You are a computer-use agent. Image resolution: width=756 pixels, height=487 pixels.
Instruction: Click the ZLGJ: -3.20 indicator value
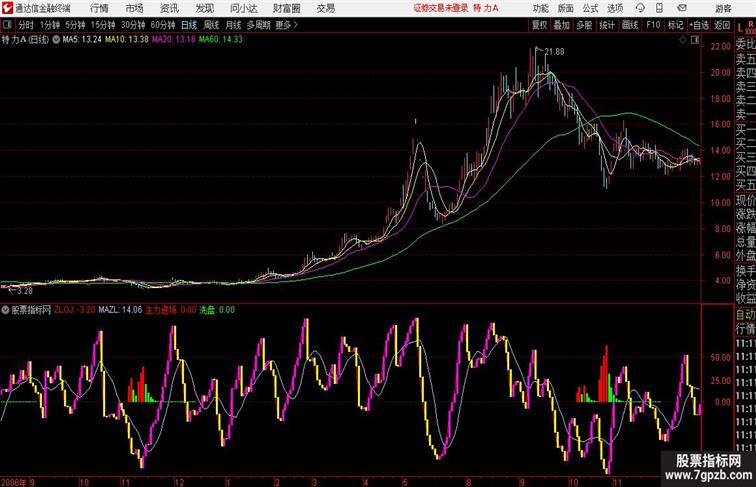point(75,310)
